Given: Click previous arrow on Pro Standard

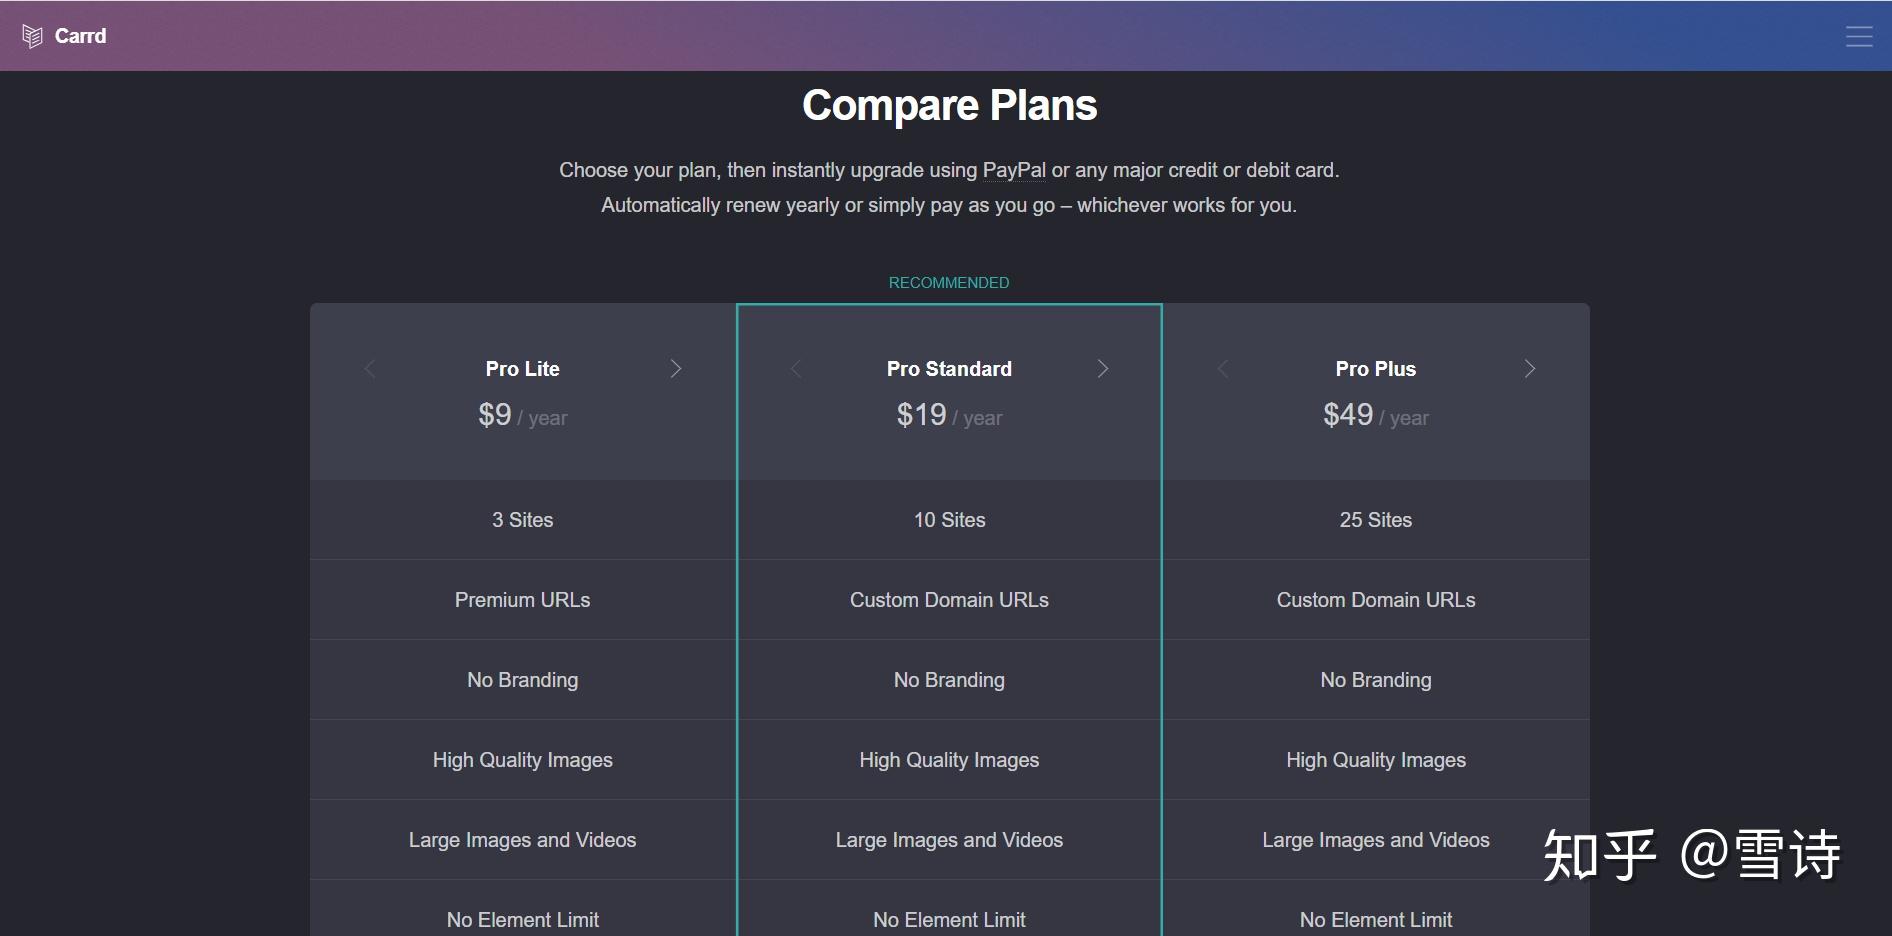Looking at the screenshot, I should point(796,369).
